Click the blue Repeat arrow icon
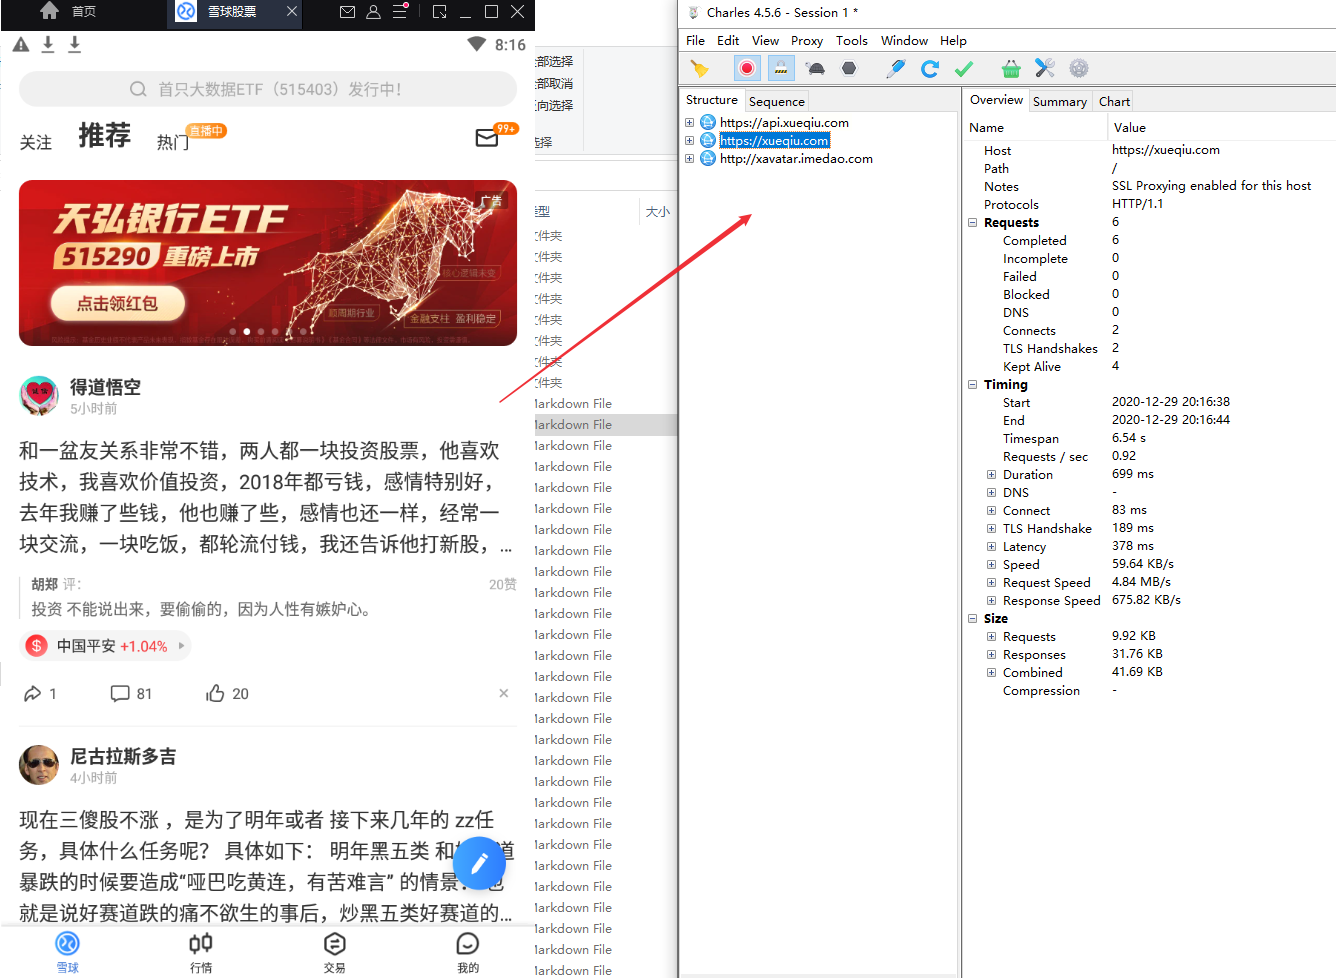The height and width of the screenshot is (978, 1336). [930, 68]
